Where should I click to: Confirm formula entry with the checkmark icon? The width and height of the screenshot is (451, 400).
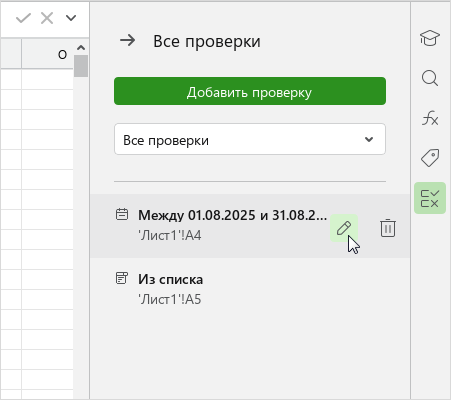tap(23, 18)
